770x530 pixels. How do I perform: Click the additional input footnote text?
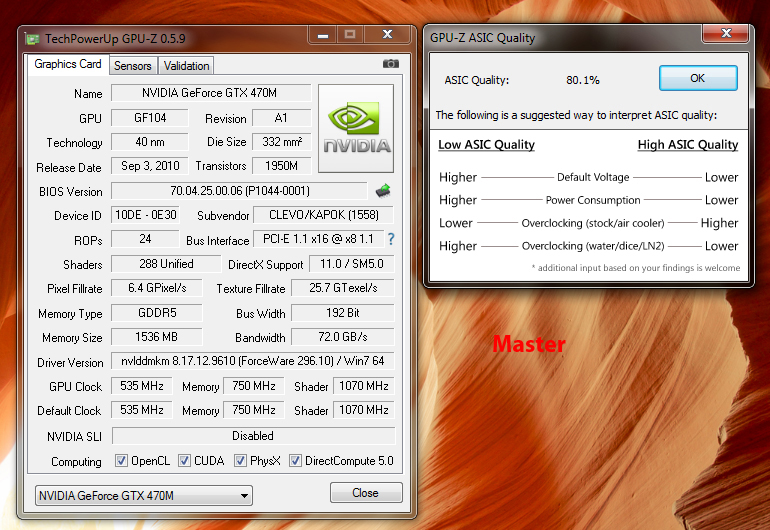pyautogui.click(x=636, y=268)
